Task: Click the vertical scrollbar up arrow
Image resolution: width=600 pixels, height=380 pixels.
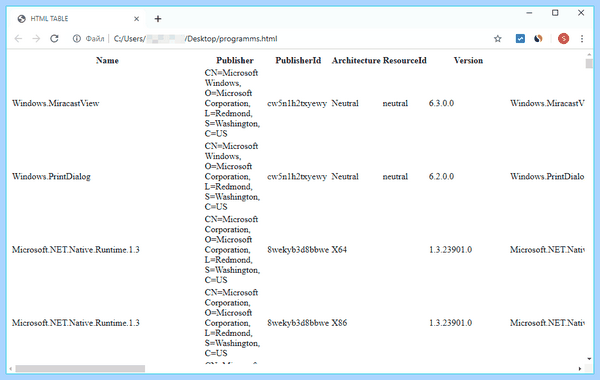Action: point(589,55)
